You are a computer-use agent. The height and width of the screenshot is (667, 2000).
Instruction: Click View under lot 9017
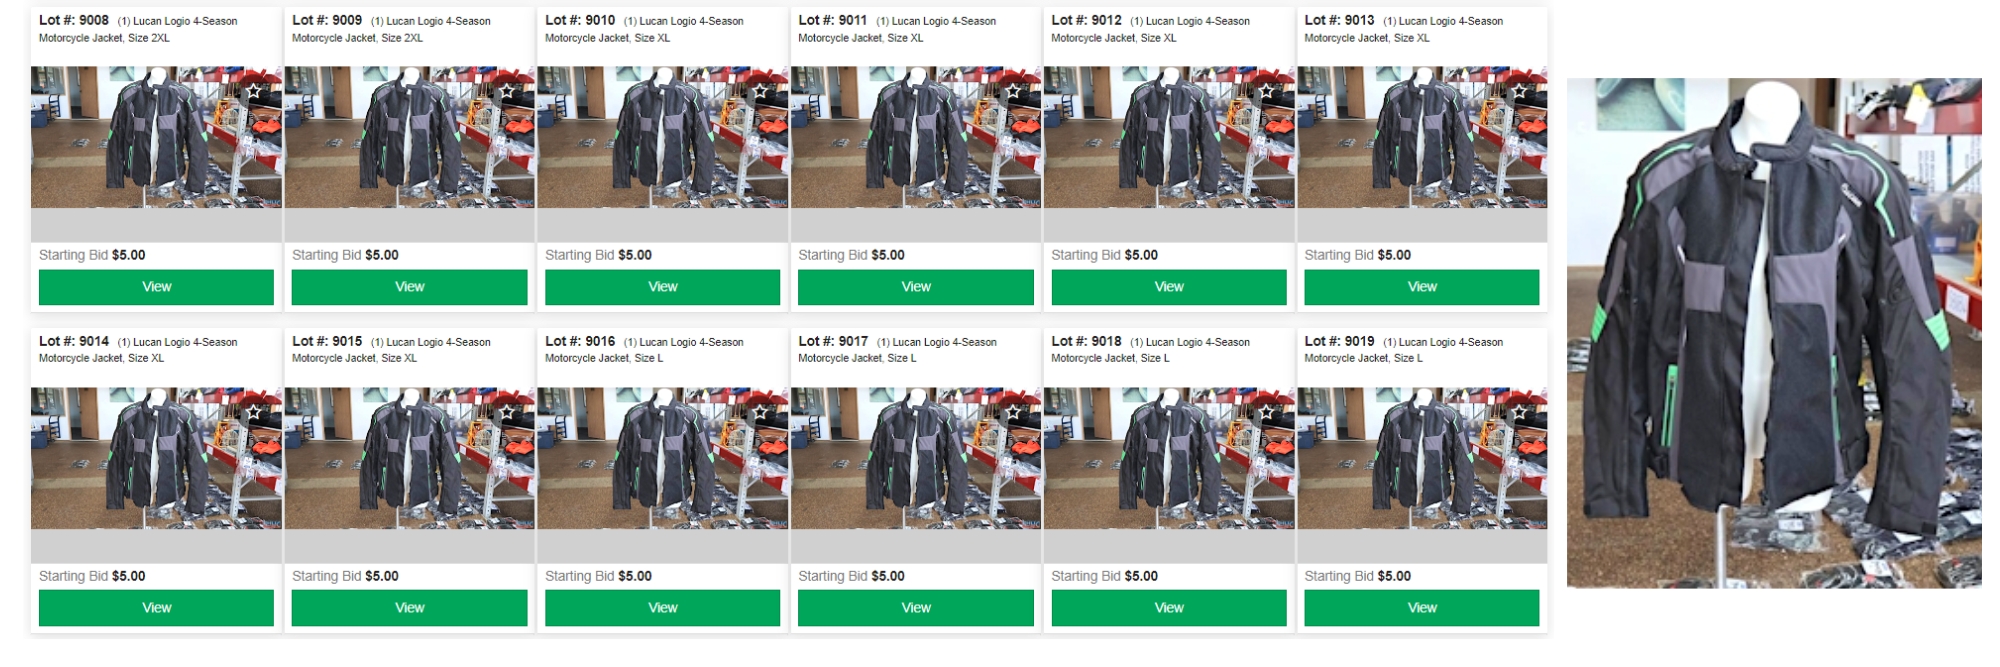(x=916, y=608)
